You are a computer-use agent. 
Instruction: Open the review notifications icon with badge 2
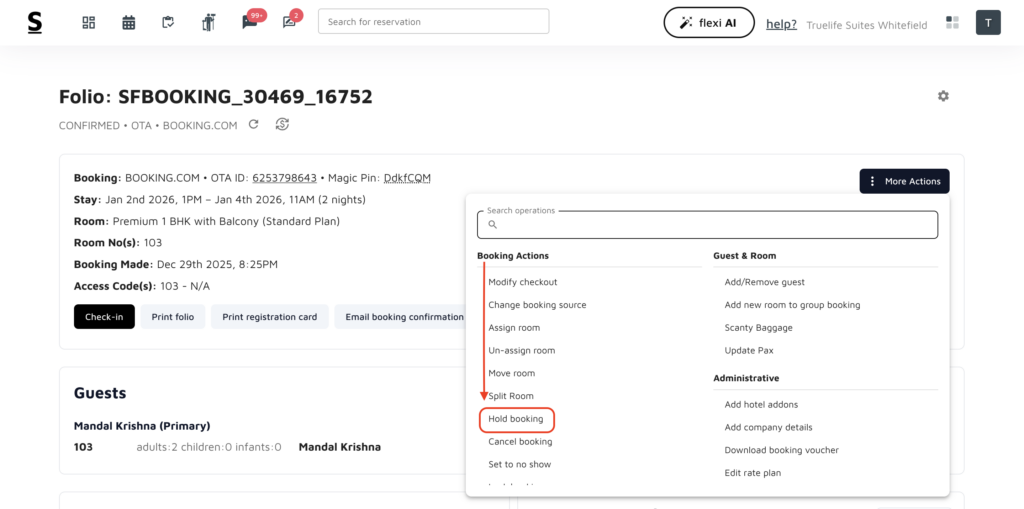[289, 23]
